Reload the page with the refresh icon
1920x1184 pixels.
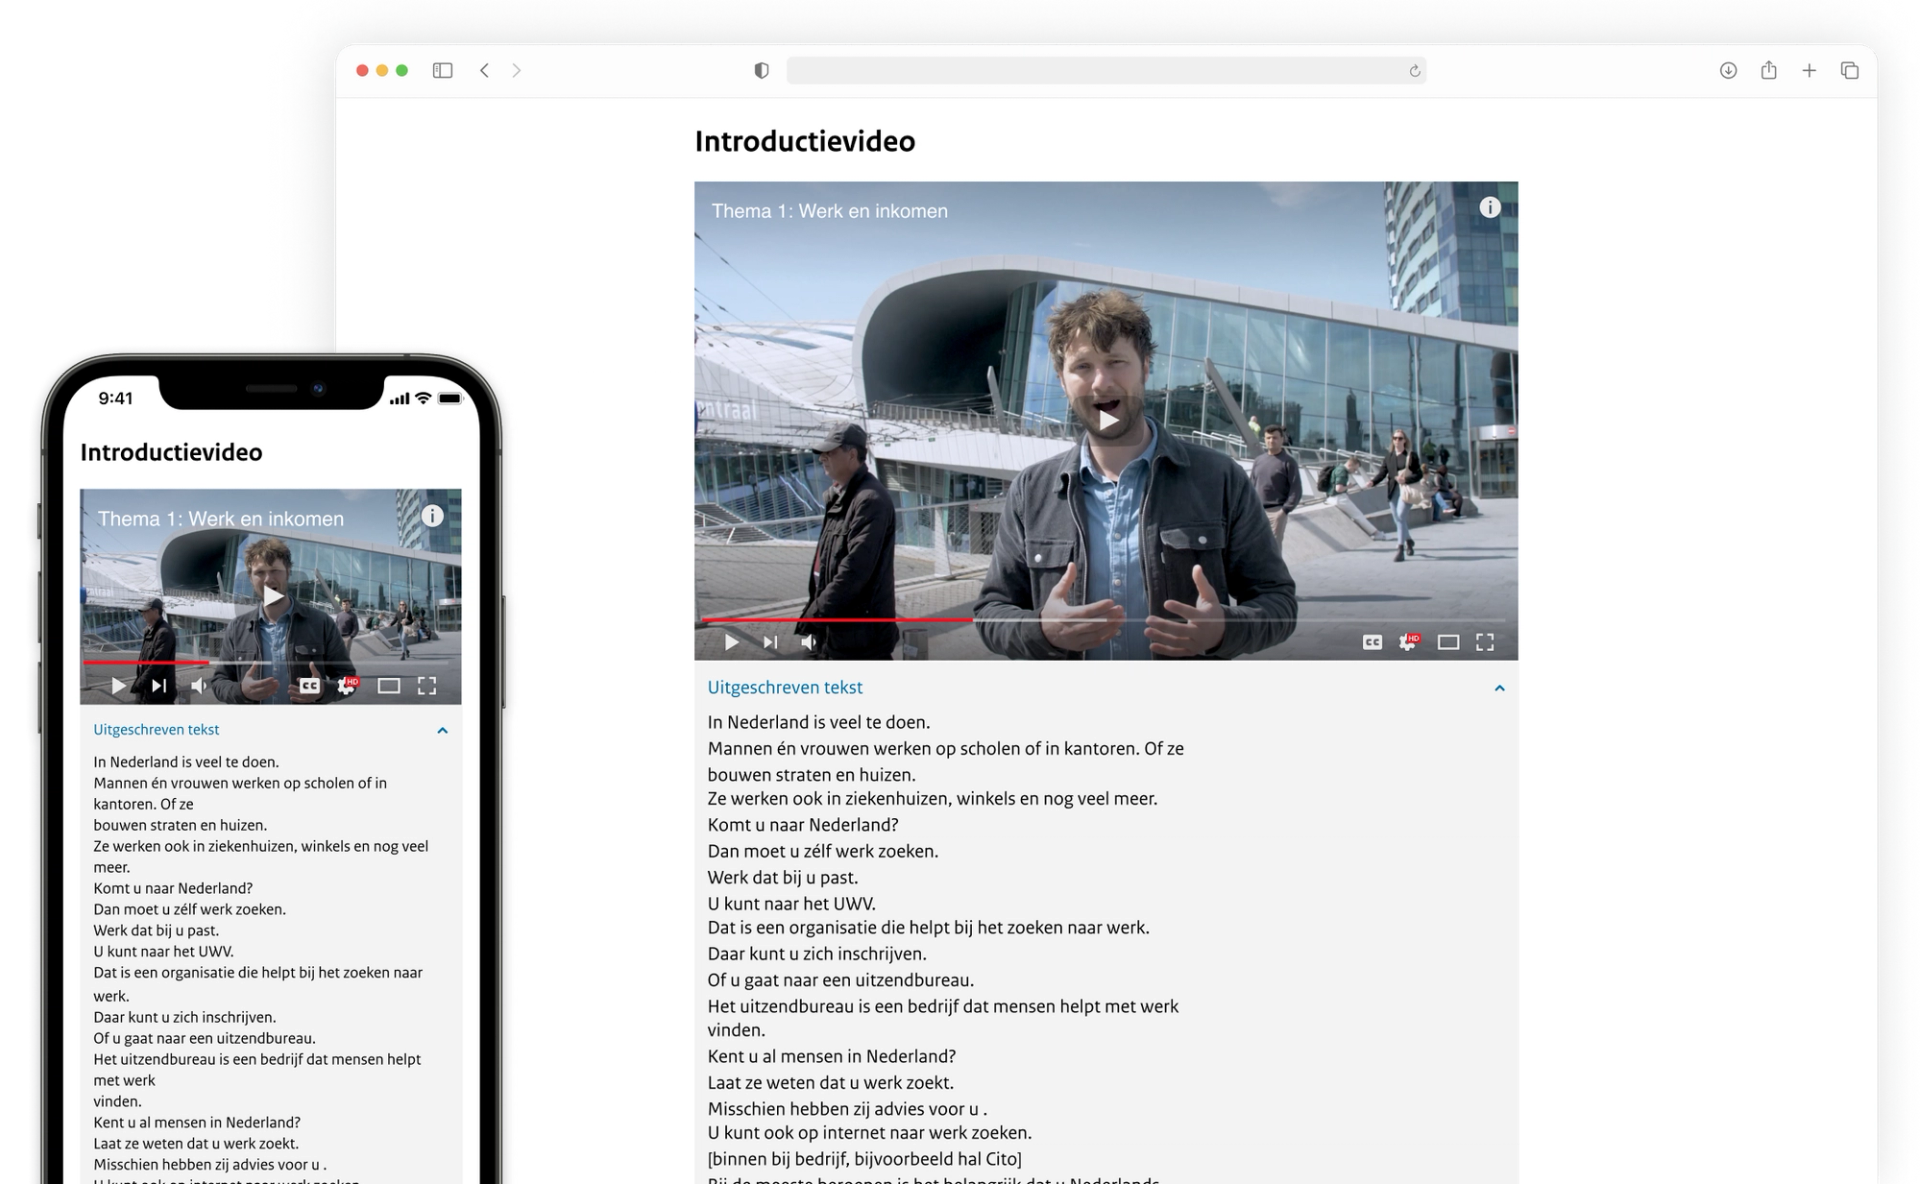[x=1414, y=71]
